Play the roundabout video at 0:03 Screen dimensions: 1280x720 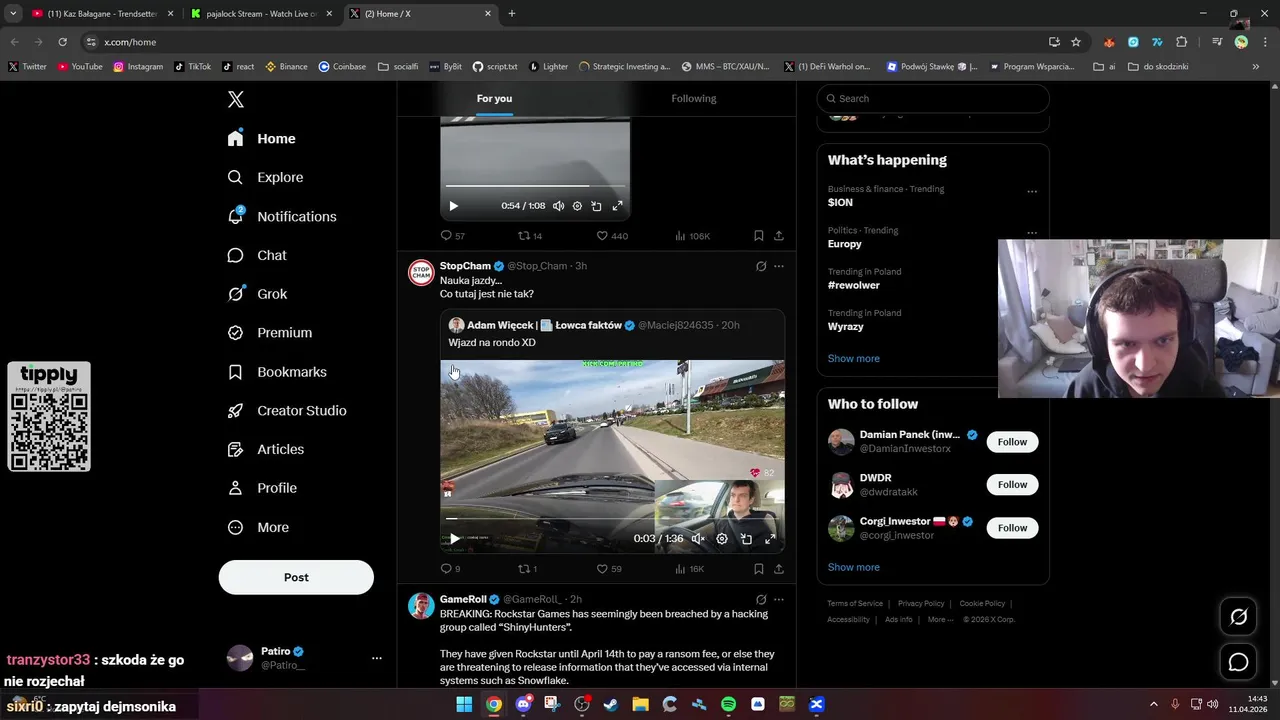coord(455,539)
